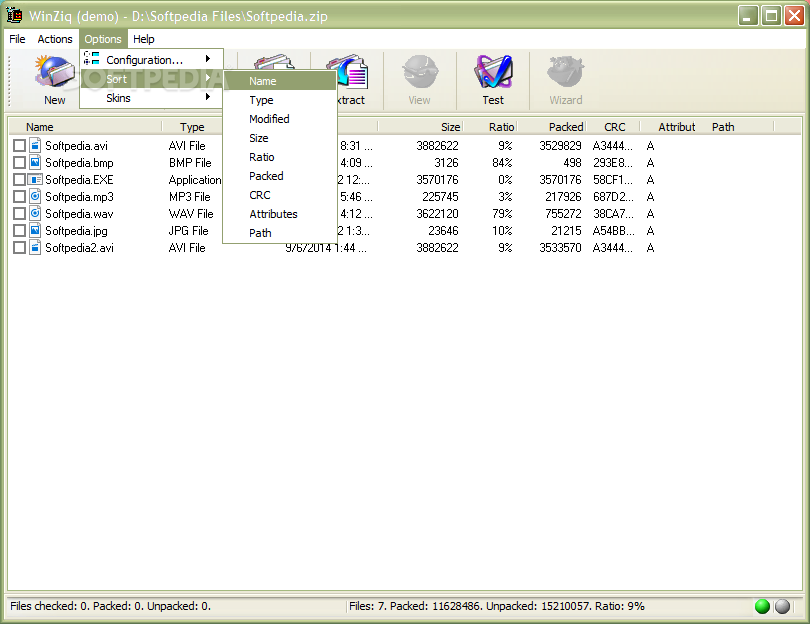Open the File menu

pyautogui.click(x=17, y=39)
